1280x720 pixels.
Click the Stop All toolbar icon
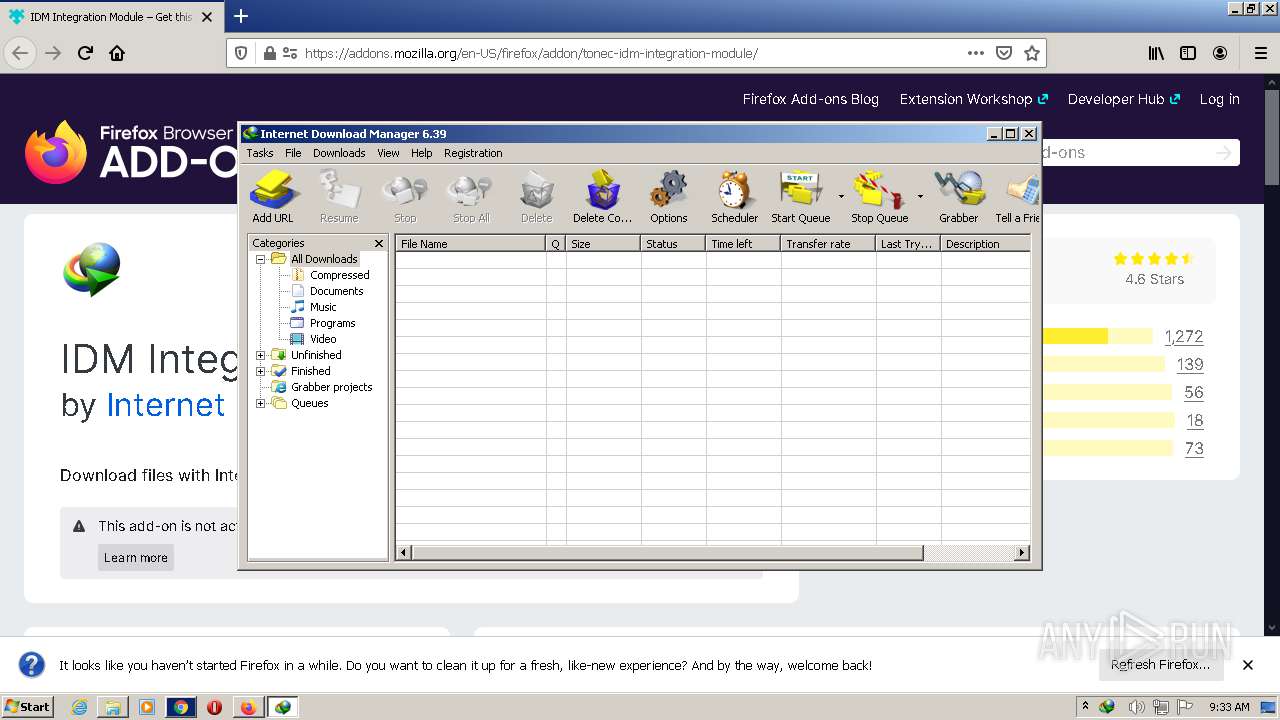pos(471,197)
